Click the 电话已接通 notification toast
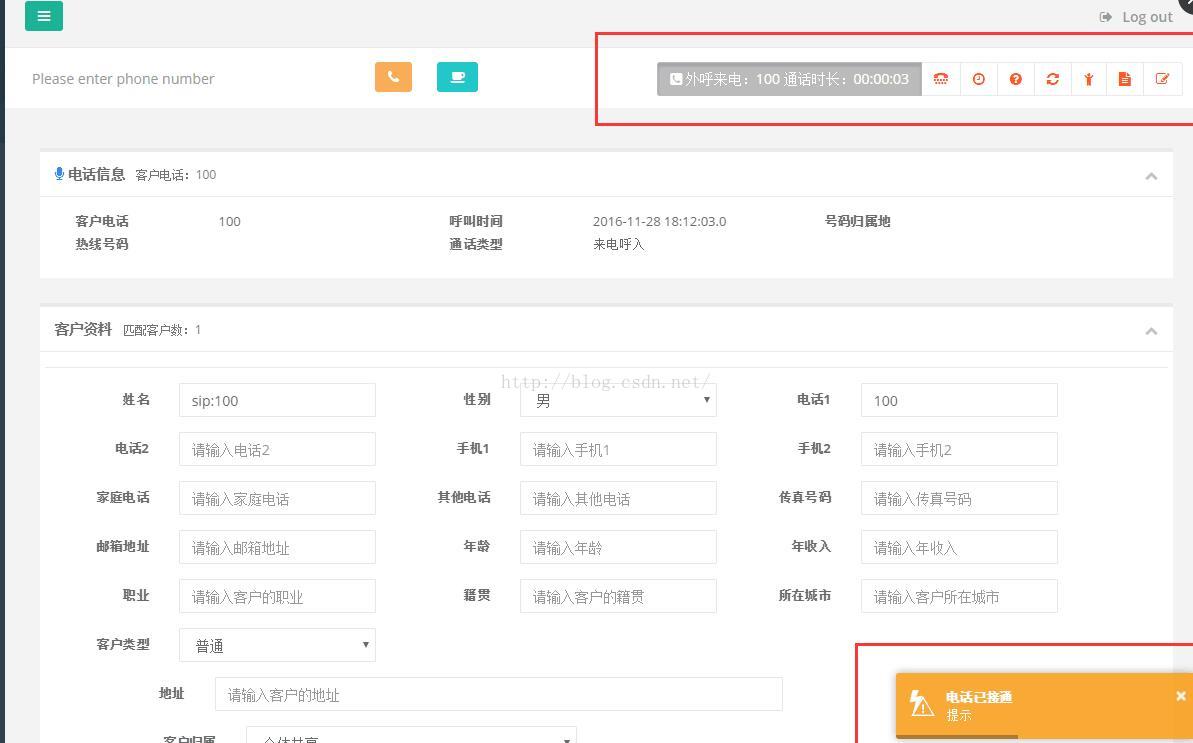This screenshot has width=1193, height=743. point(1044,706)
